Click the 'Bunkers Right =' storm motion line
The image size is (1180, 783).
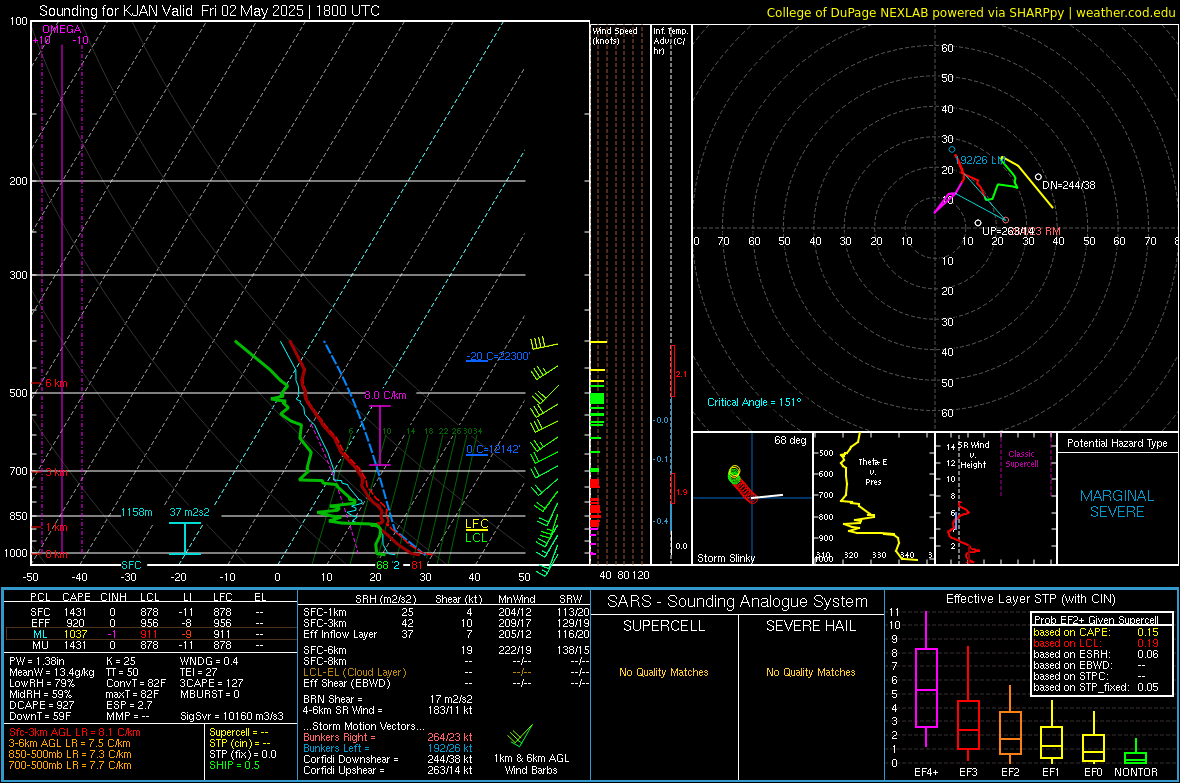(388, 738)
